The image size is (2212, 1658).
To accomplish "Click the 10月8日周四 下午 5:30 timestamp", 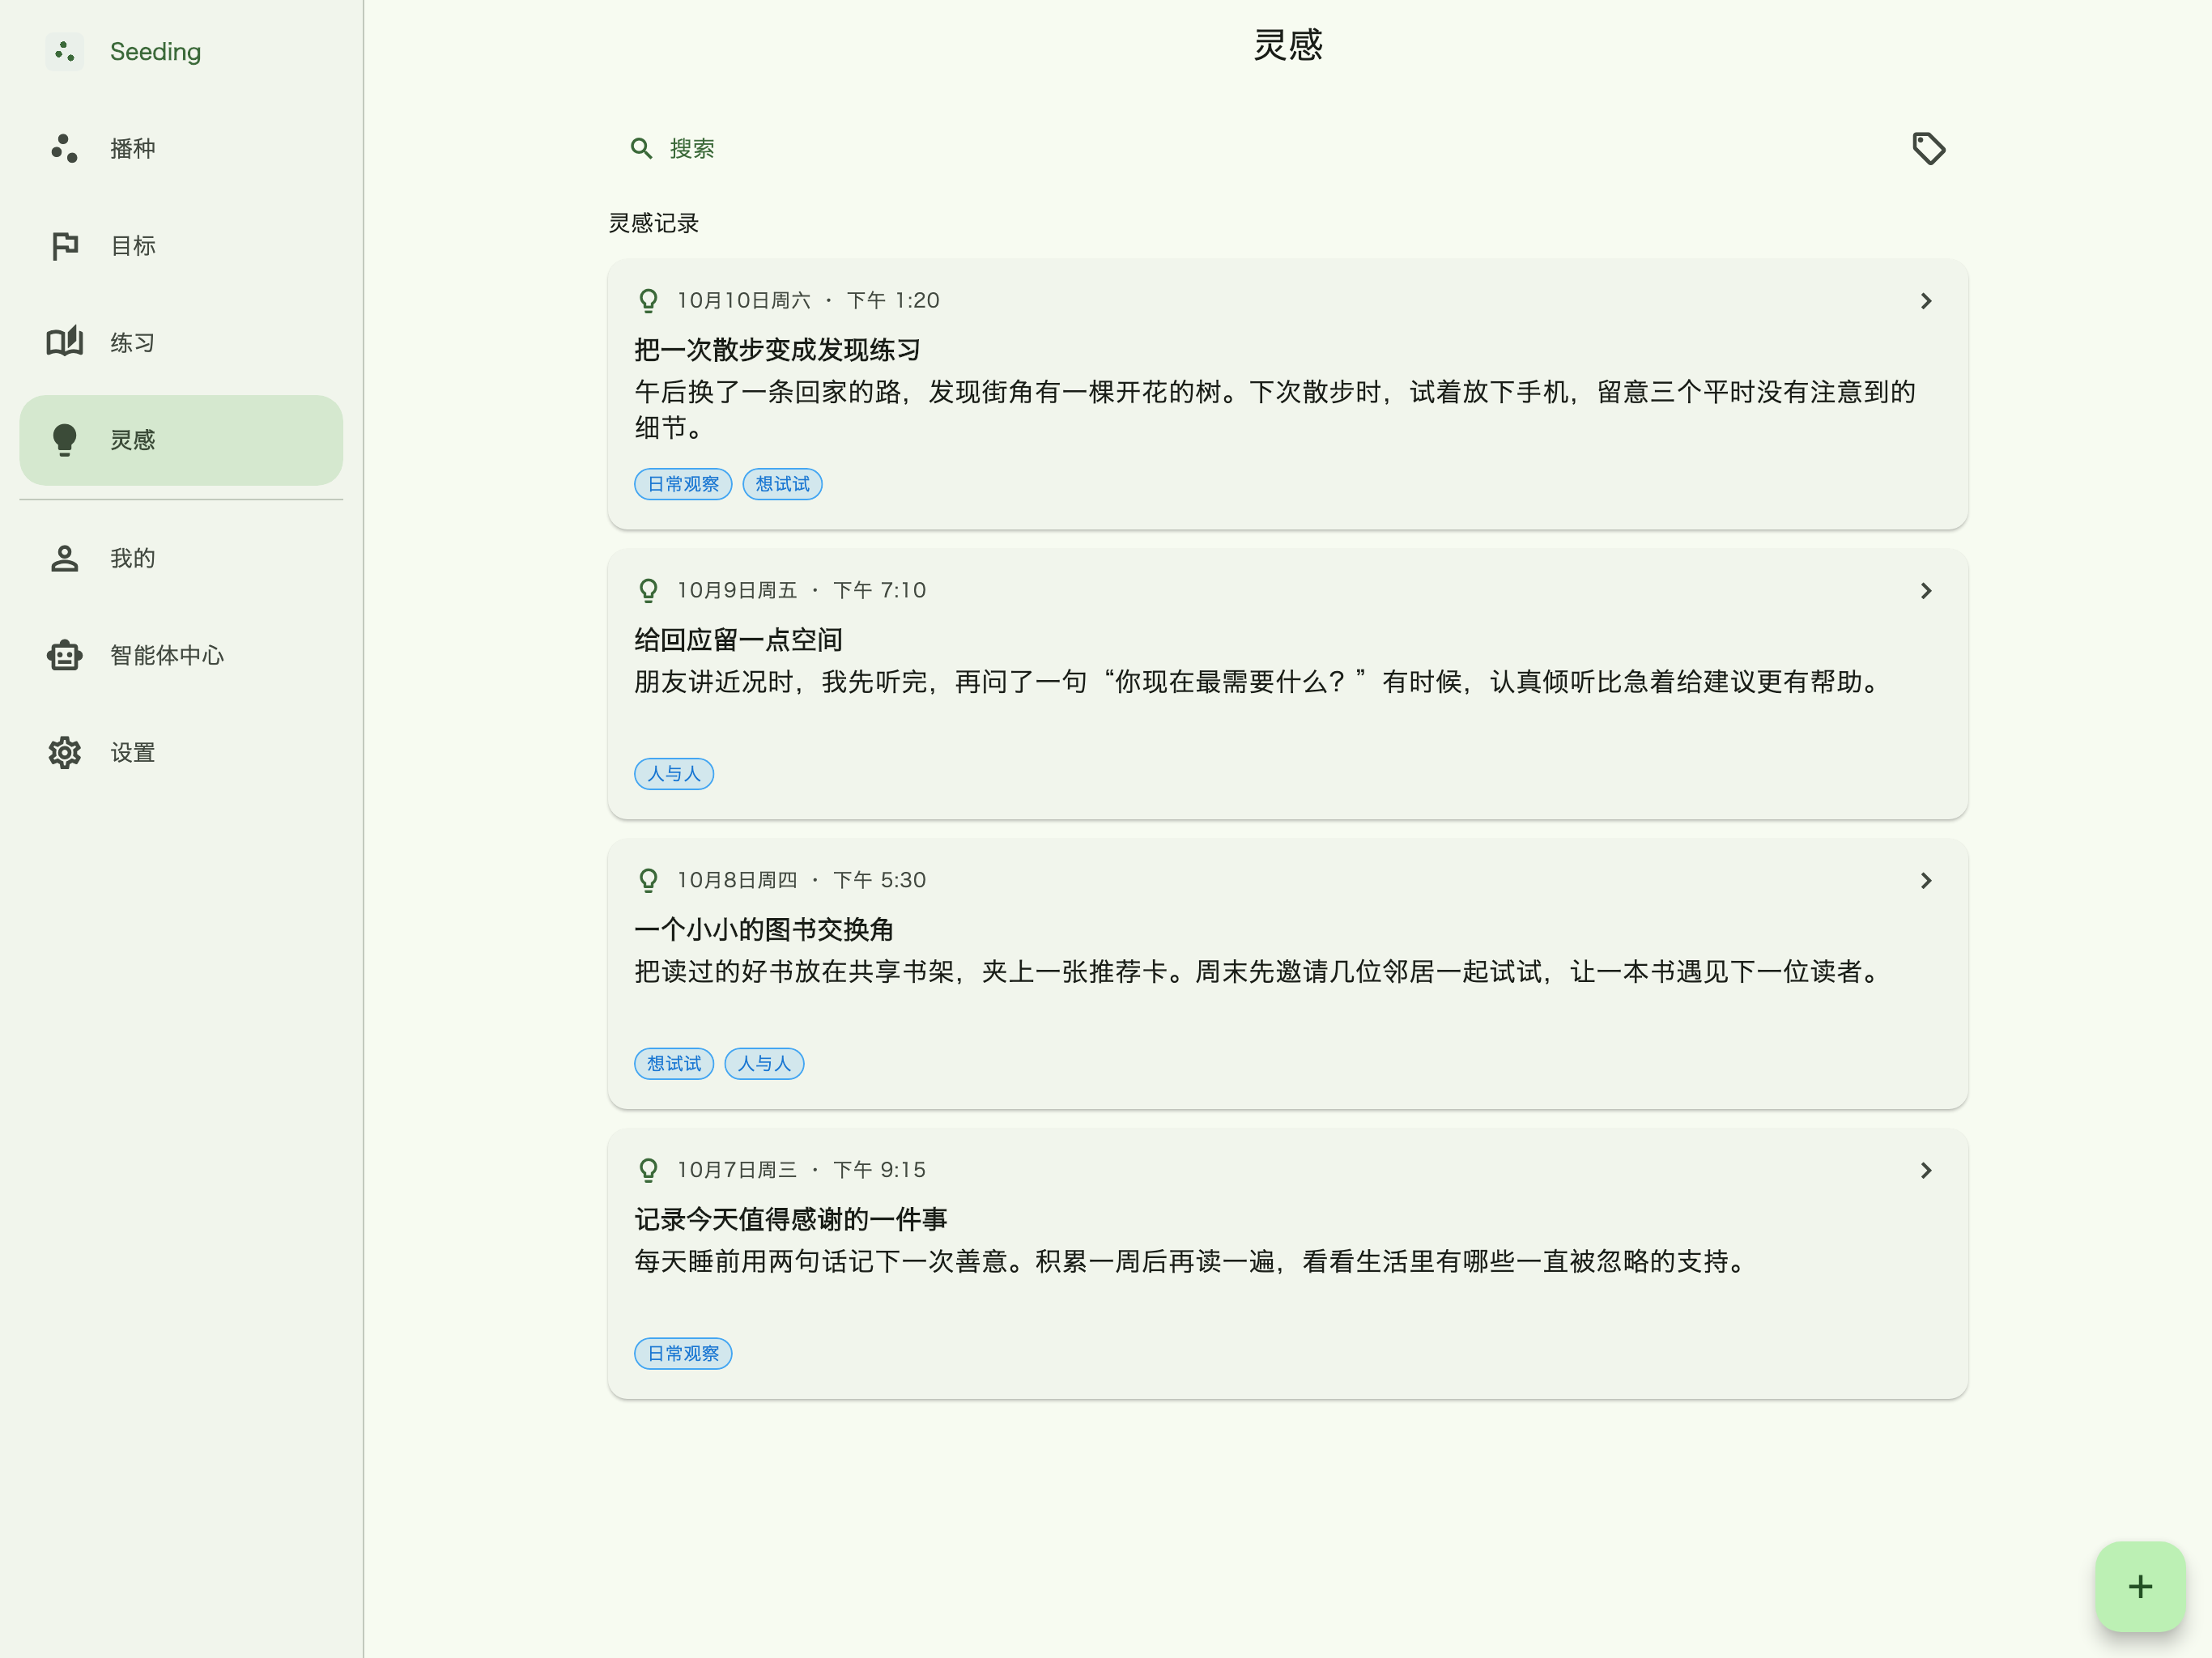I will tap(801, 880).
